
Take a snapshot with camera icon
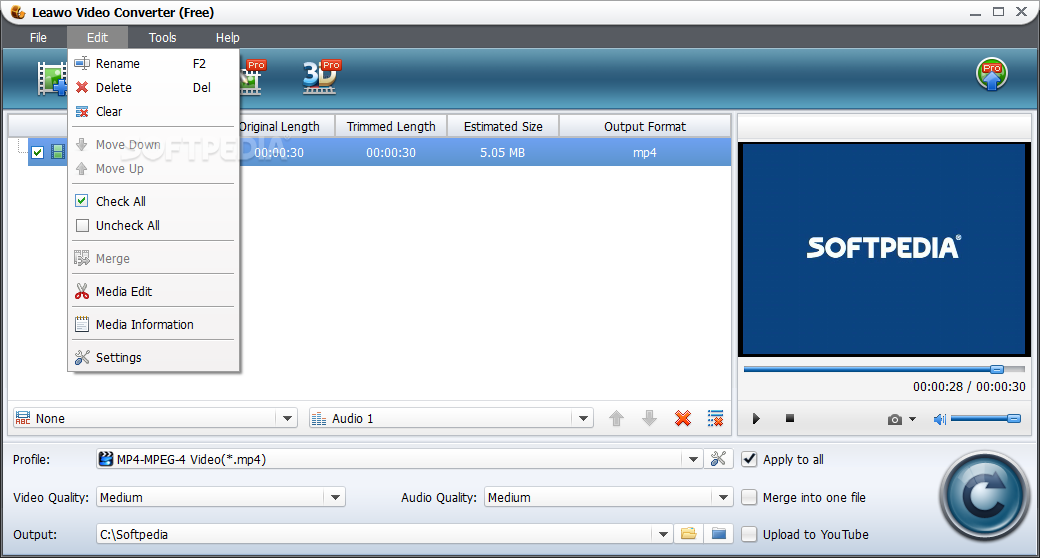pos(895,419)
